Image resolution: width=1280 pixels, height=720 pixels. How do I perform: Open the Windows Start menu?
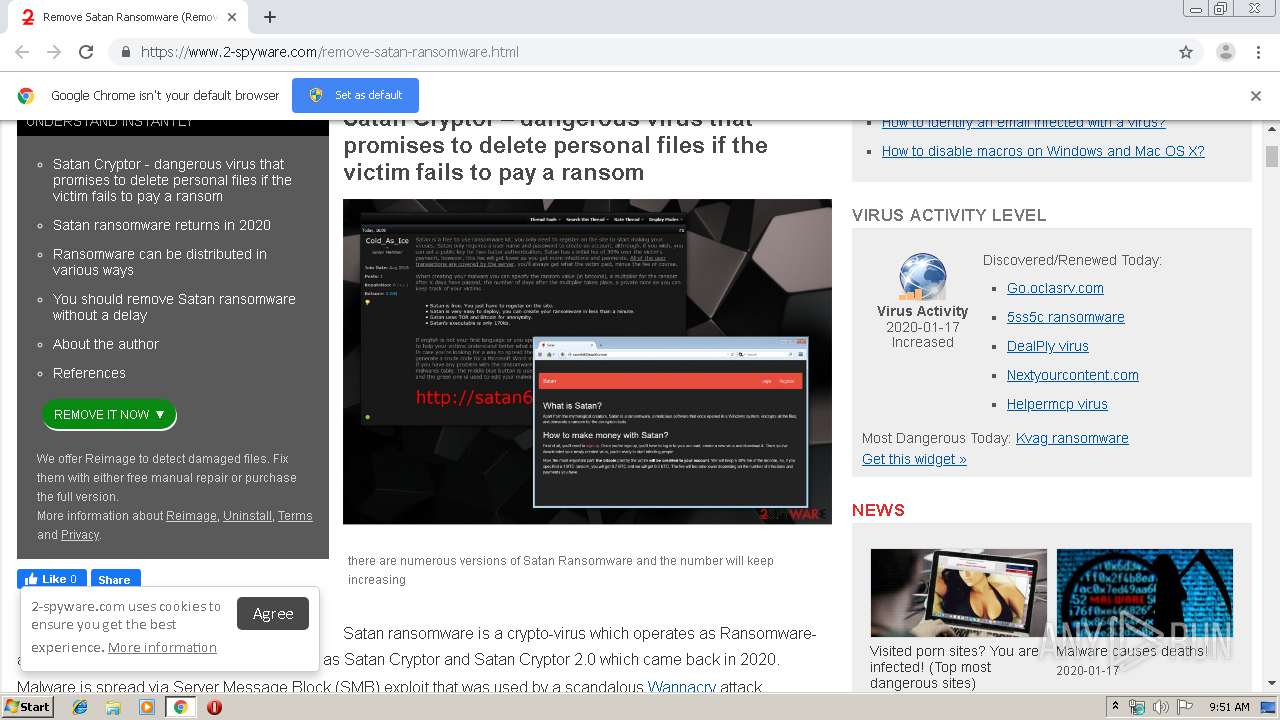coord(27,706)
